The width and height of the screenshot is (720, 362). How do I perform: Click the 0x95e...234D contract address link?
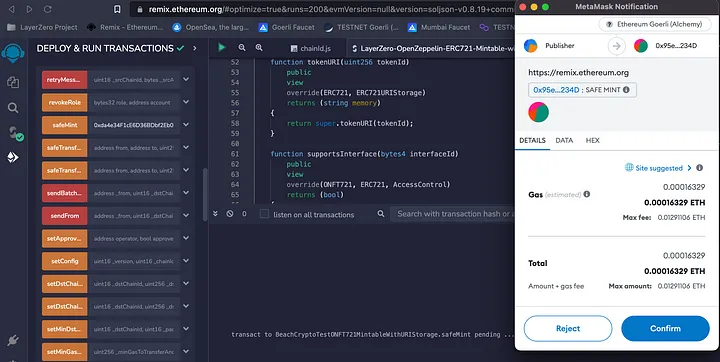(x=556, y=90)
